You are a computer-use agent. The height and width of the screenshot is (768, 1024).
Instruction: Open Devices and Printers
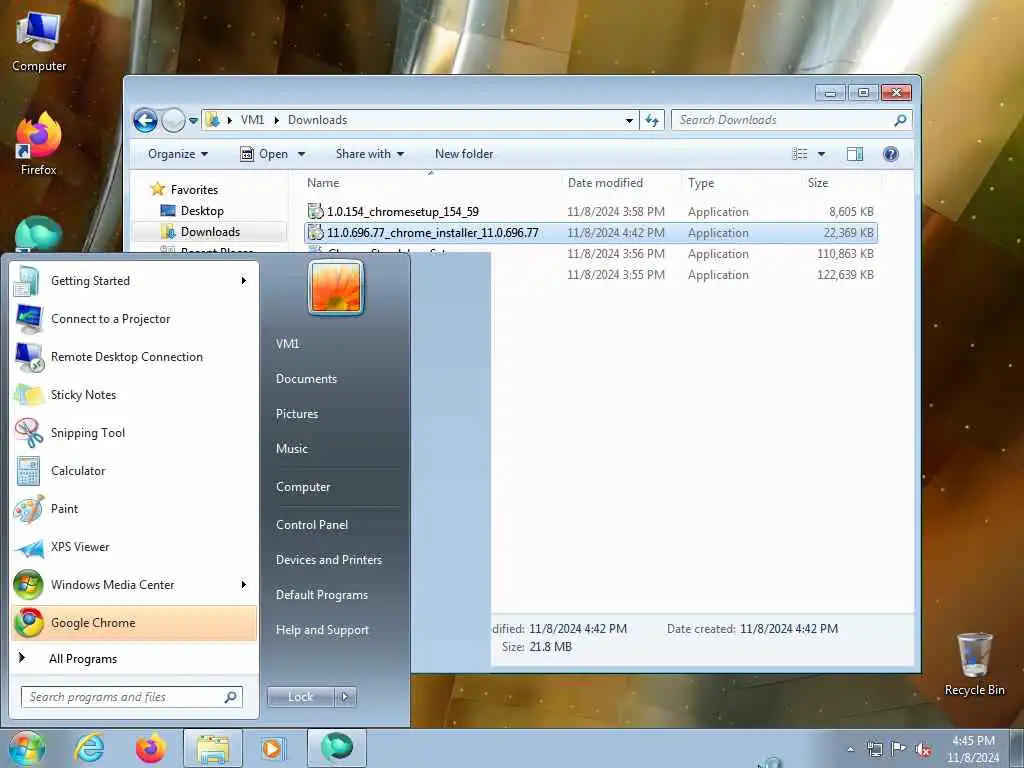pyautogui.click(x=328, y=560)
